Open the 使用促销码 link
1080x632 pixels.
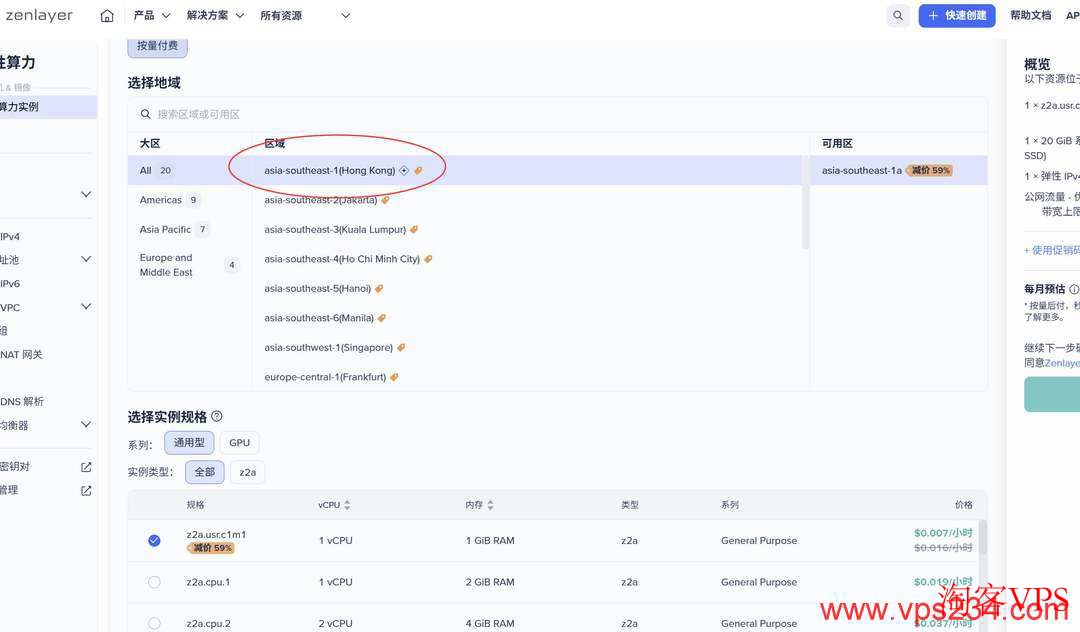(1052, 250)
